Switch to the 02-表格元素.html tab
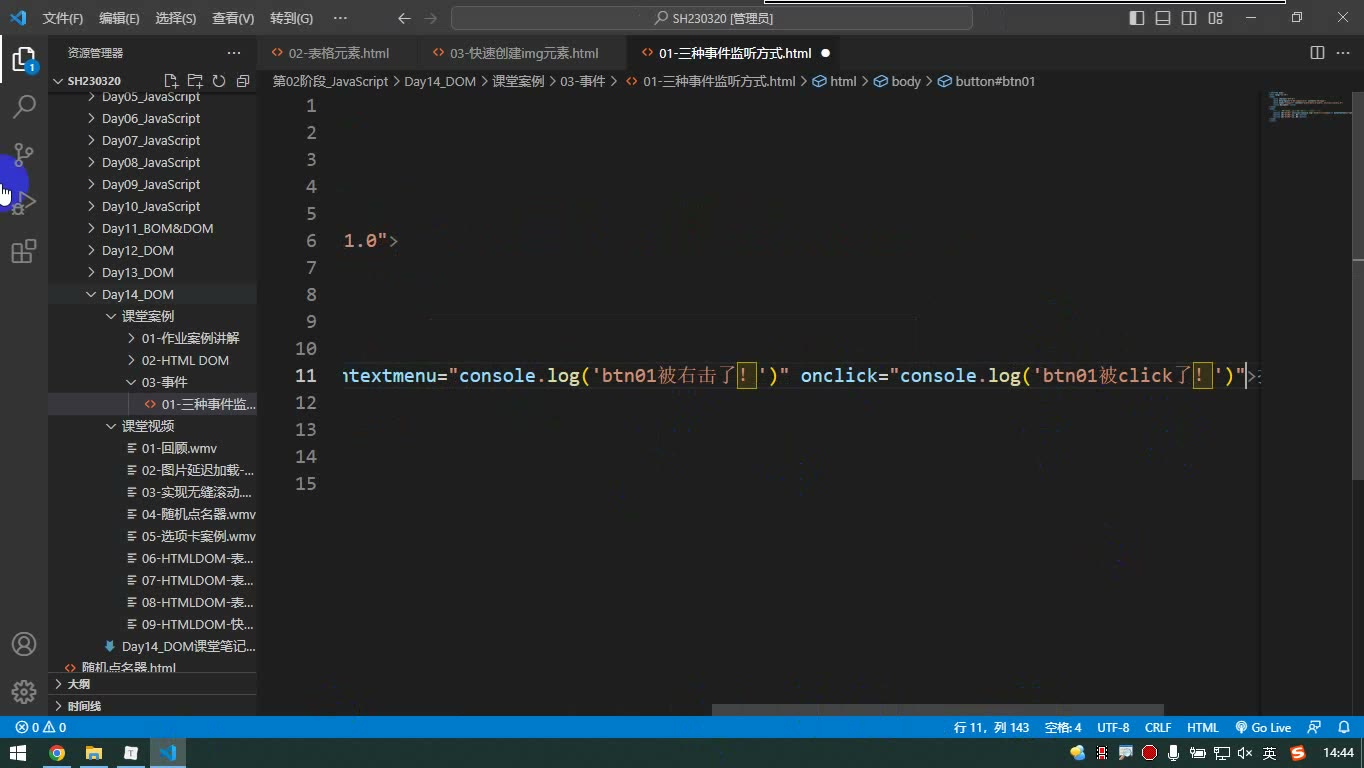Screen dimensions: 1364x768 point(339,53)
